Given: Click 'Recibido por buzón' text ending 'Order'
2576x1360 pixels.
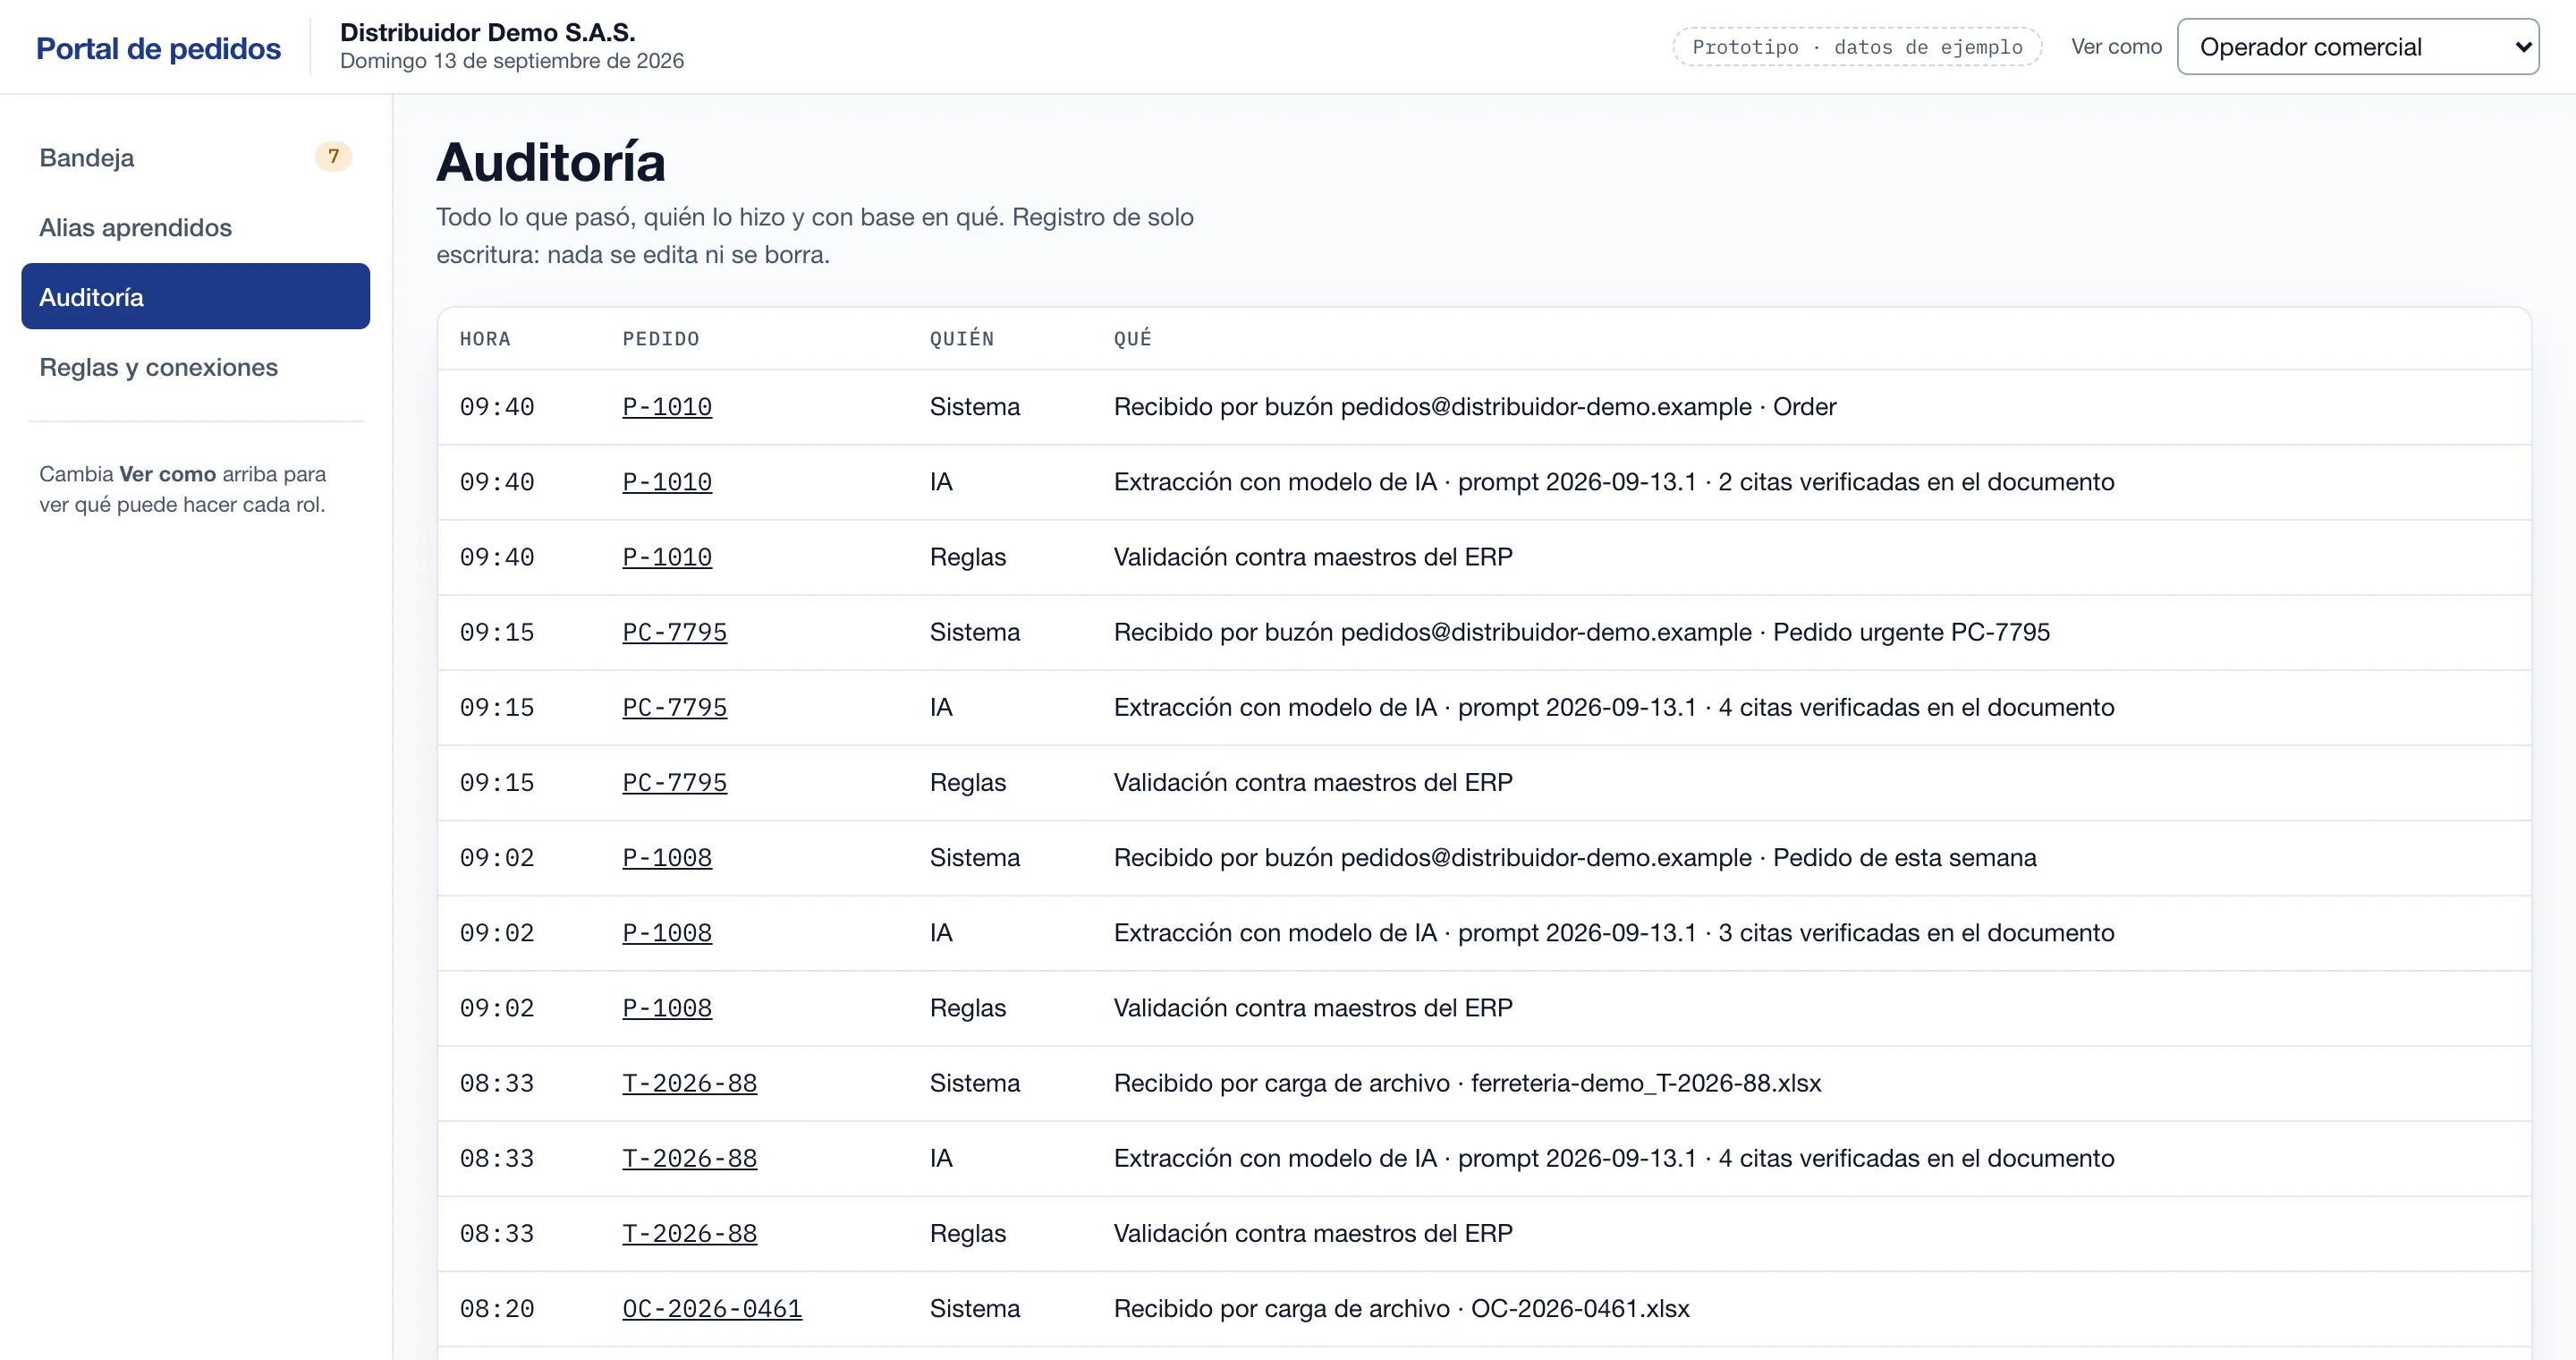Looking at the screenshot, I should click(1475, 407).
